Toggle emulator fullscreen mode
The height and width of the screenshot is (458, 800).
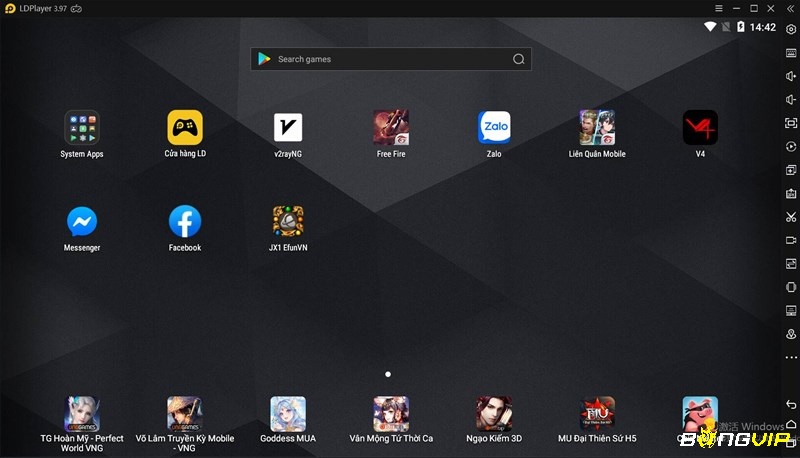(x=791, y=123)
